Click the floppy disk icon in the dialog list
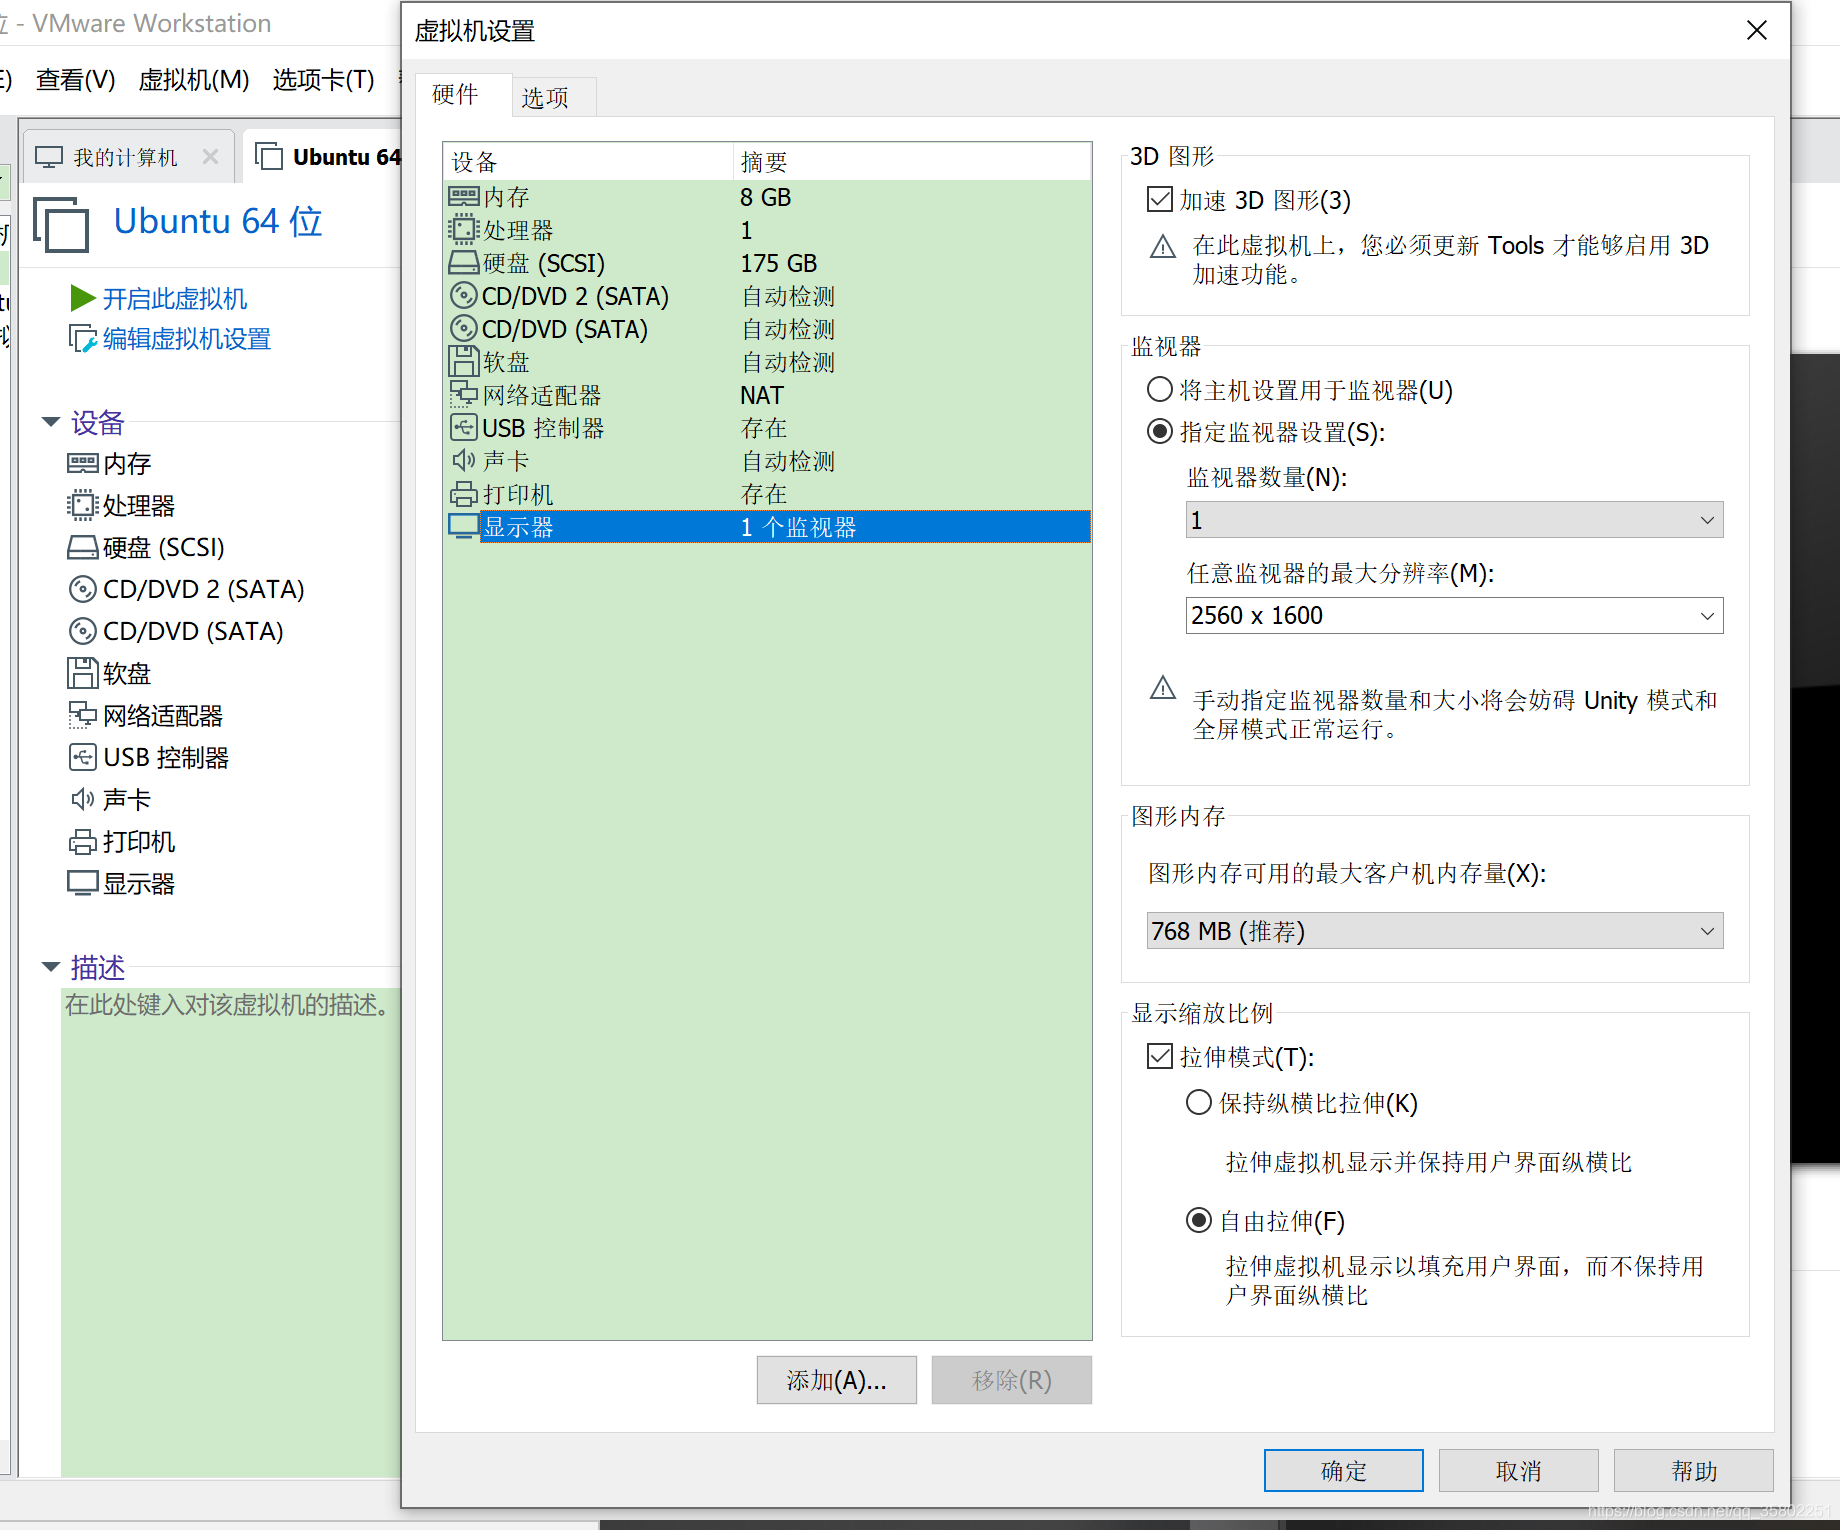Image resolution: width=1840 pixels, height=1530 pixels. click(463, 361)
